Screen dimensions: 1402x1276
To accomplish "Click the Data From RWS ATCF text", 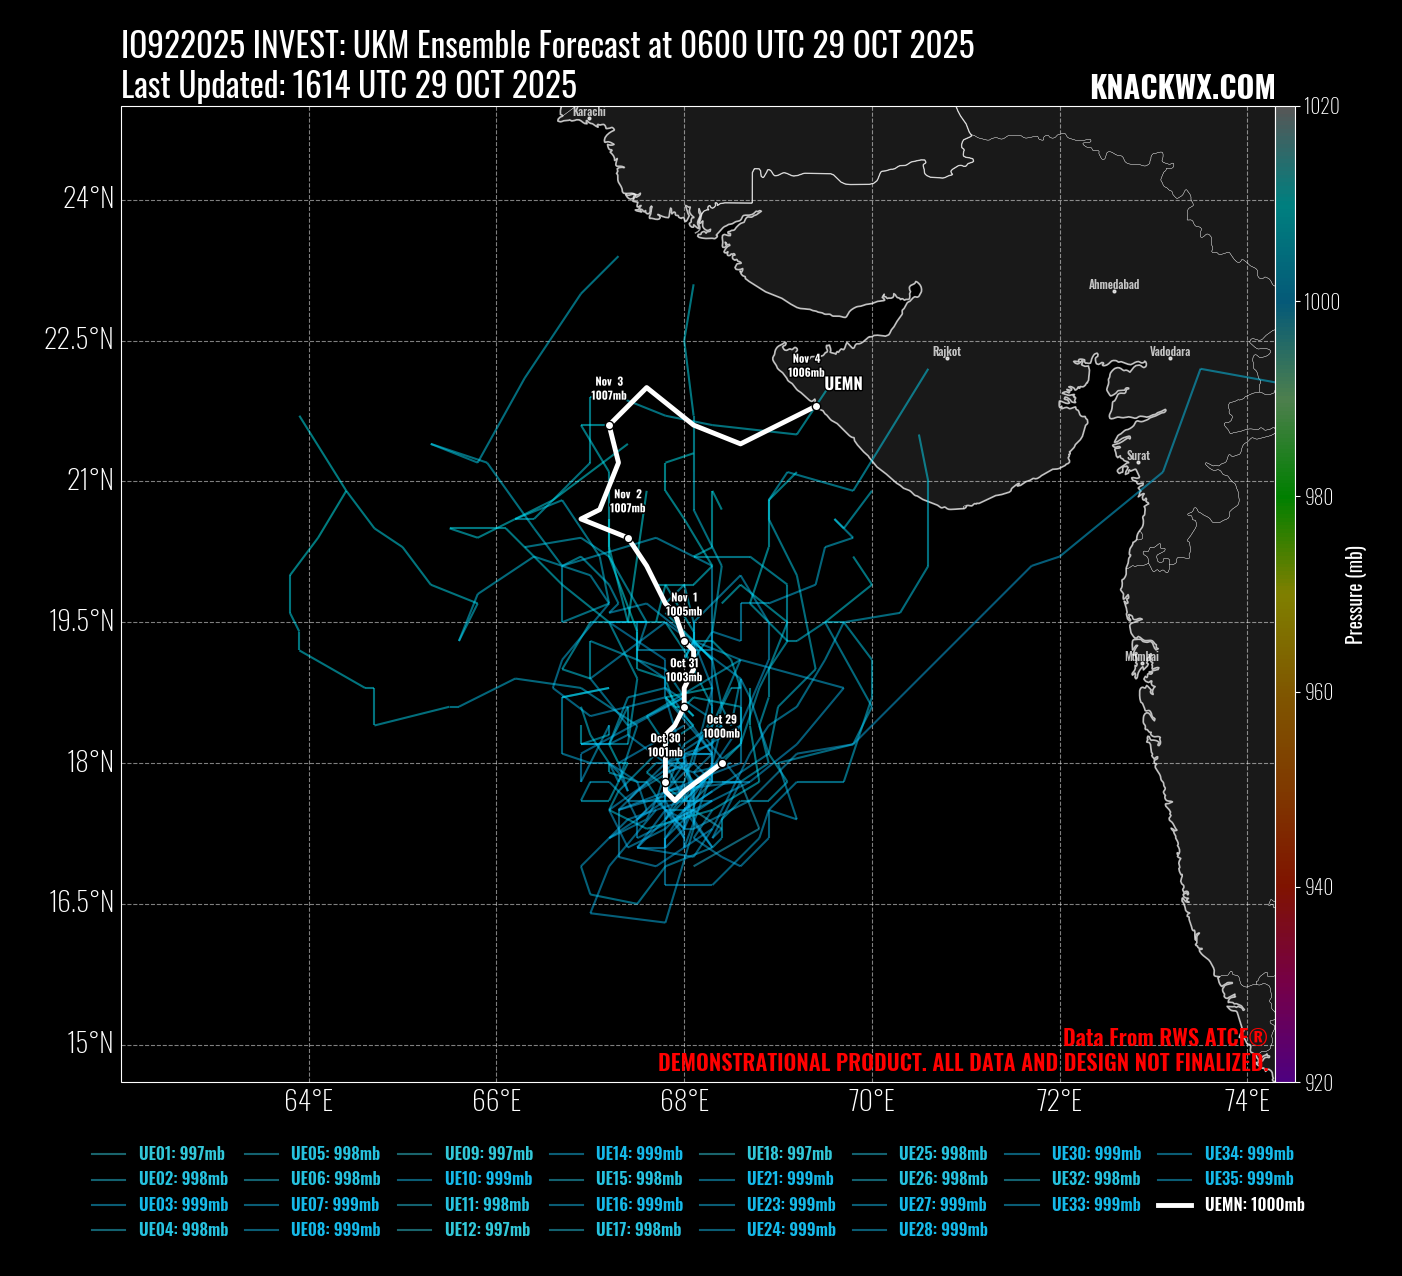I will (1164, 1037).
